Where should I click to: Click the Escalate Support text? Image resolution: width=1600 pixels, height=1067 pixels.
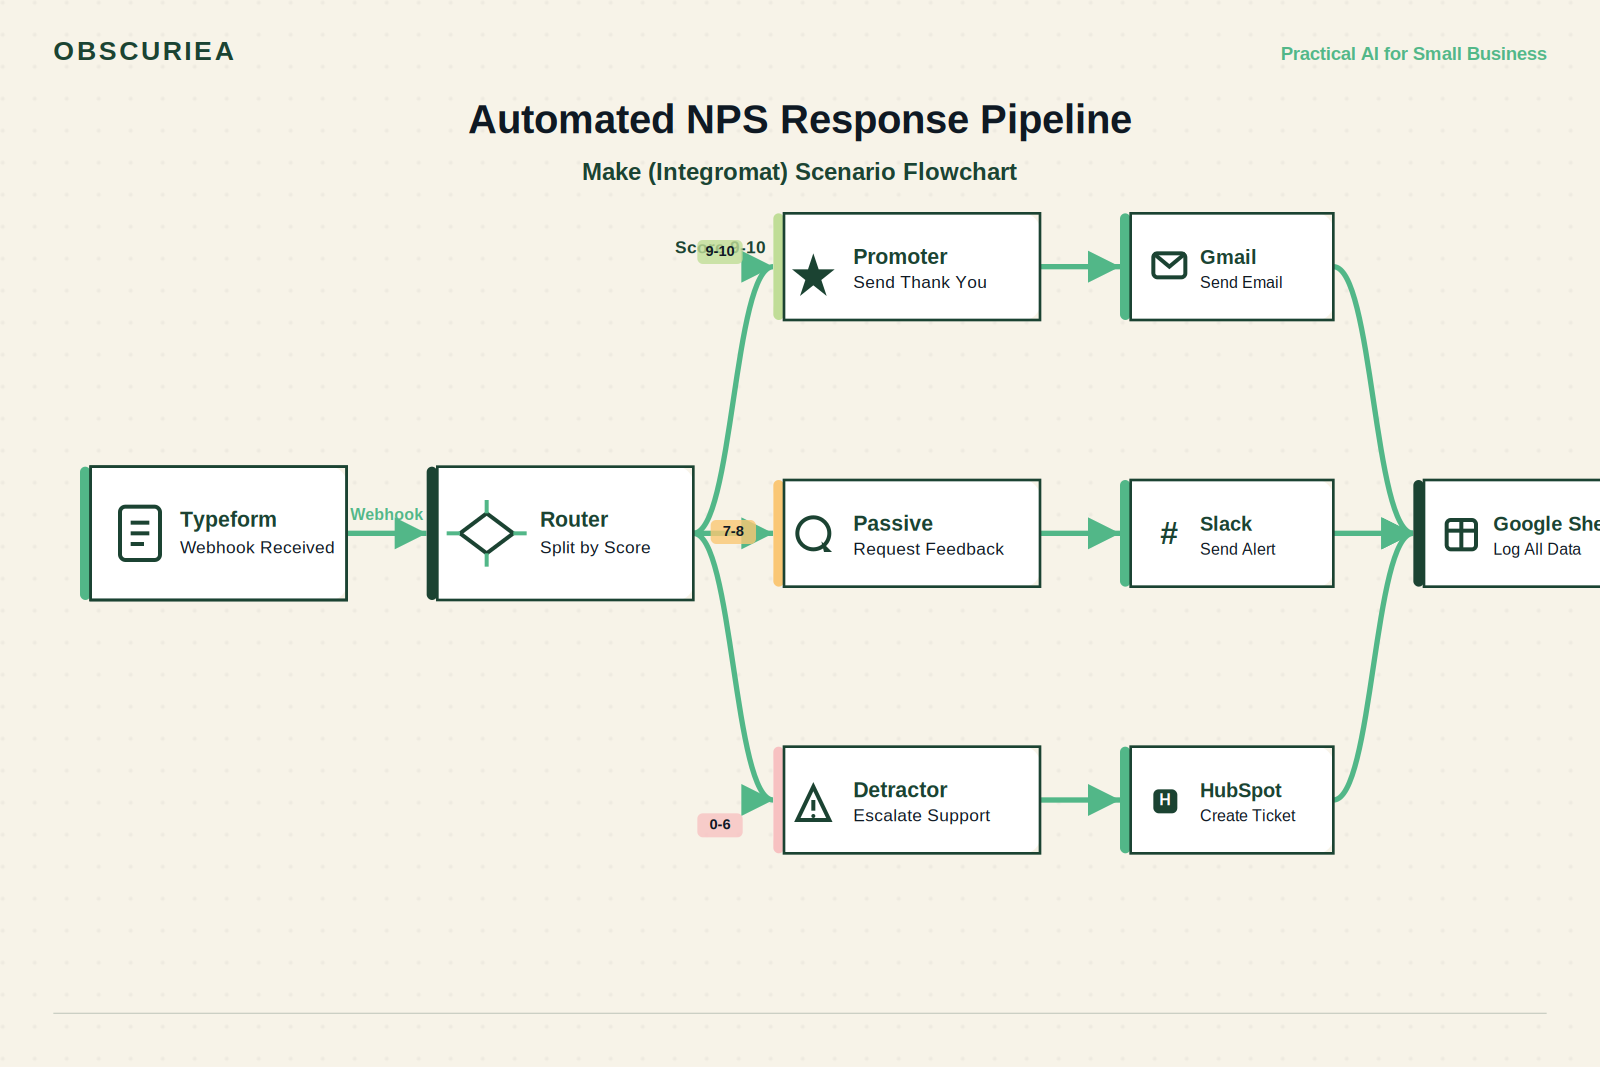coord(921,815)
